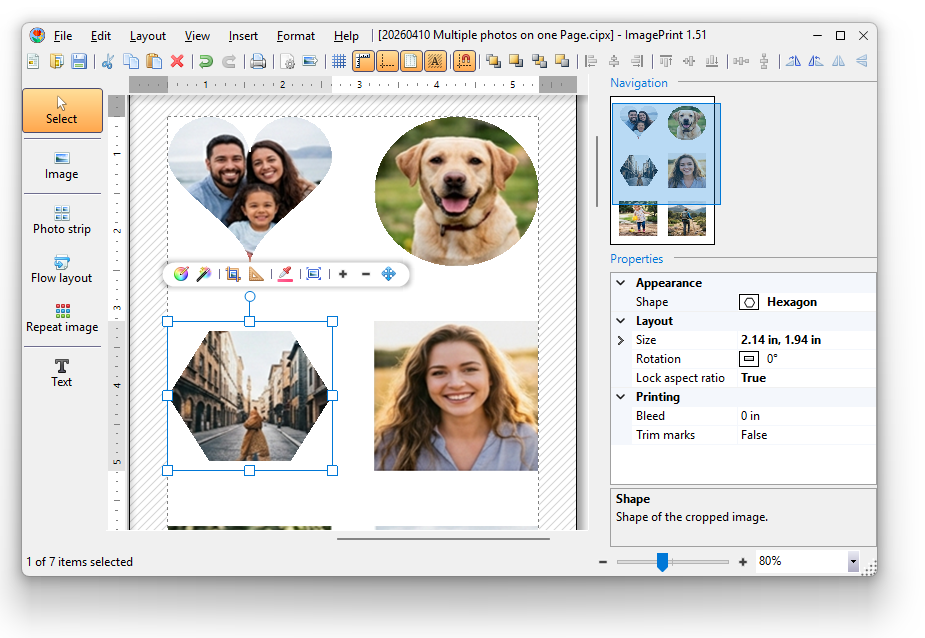The height and width of the screenshot is (638, 925).
Task: Open the Insert menu
Action: tap(243, 35)
